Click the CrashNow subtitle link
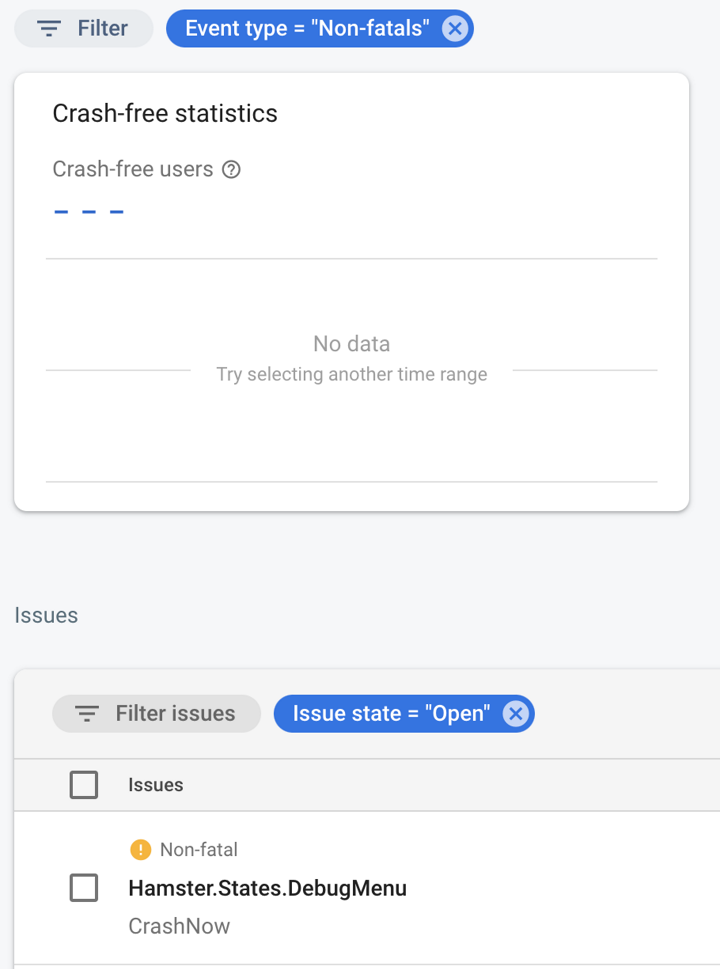This screenshot has height=969, width=720. (x=179, y=926)
